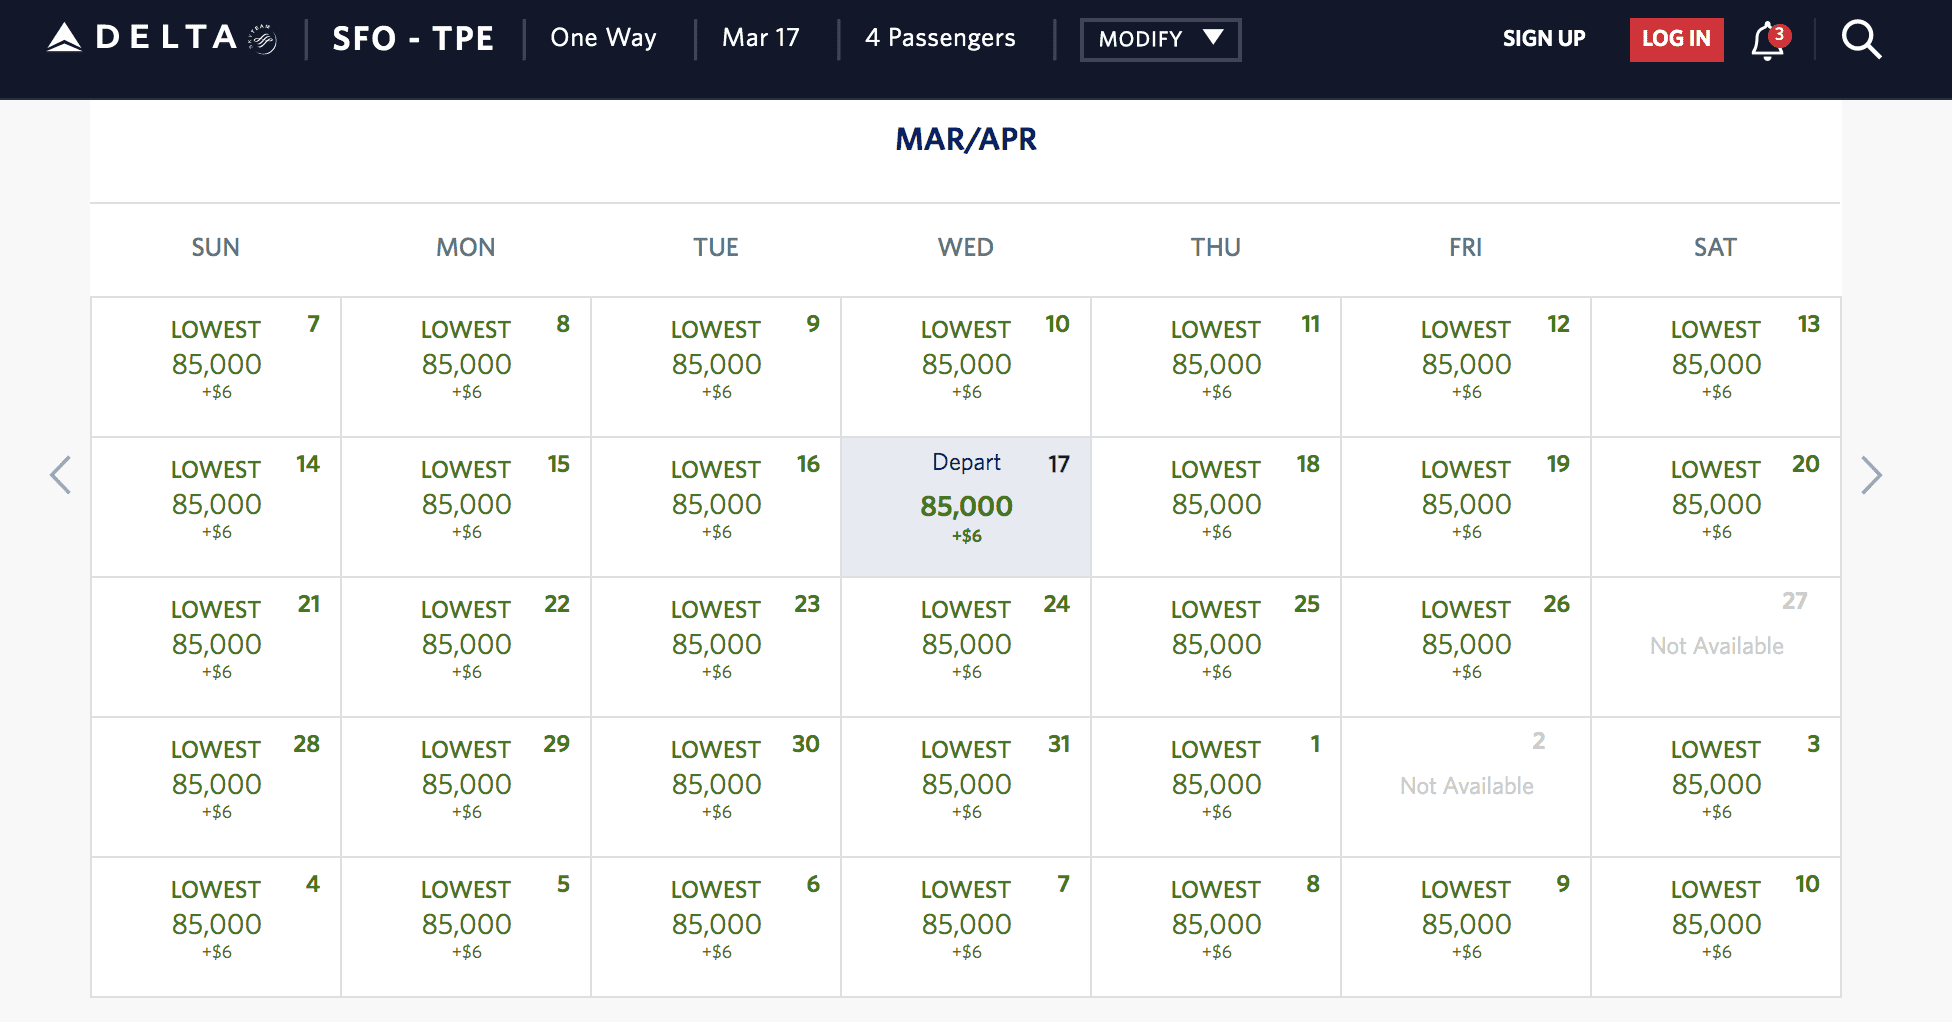Select the SFO - TPE route
This screenshot has height=1022, width=1952.
tap(413, 39)
